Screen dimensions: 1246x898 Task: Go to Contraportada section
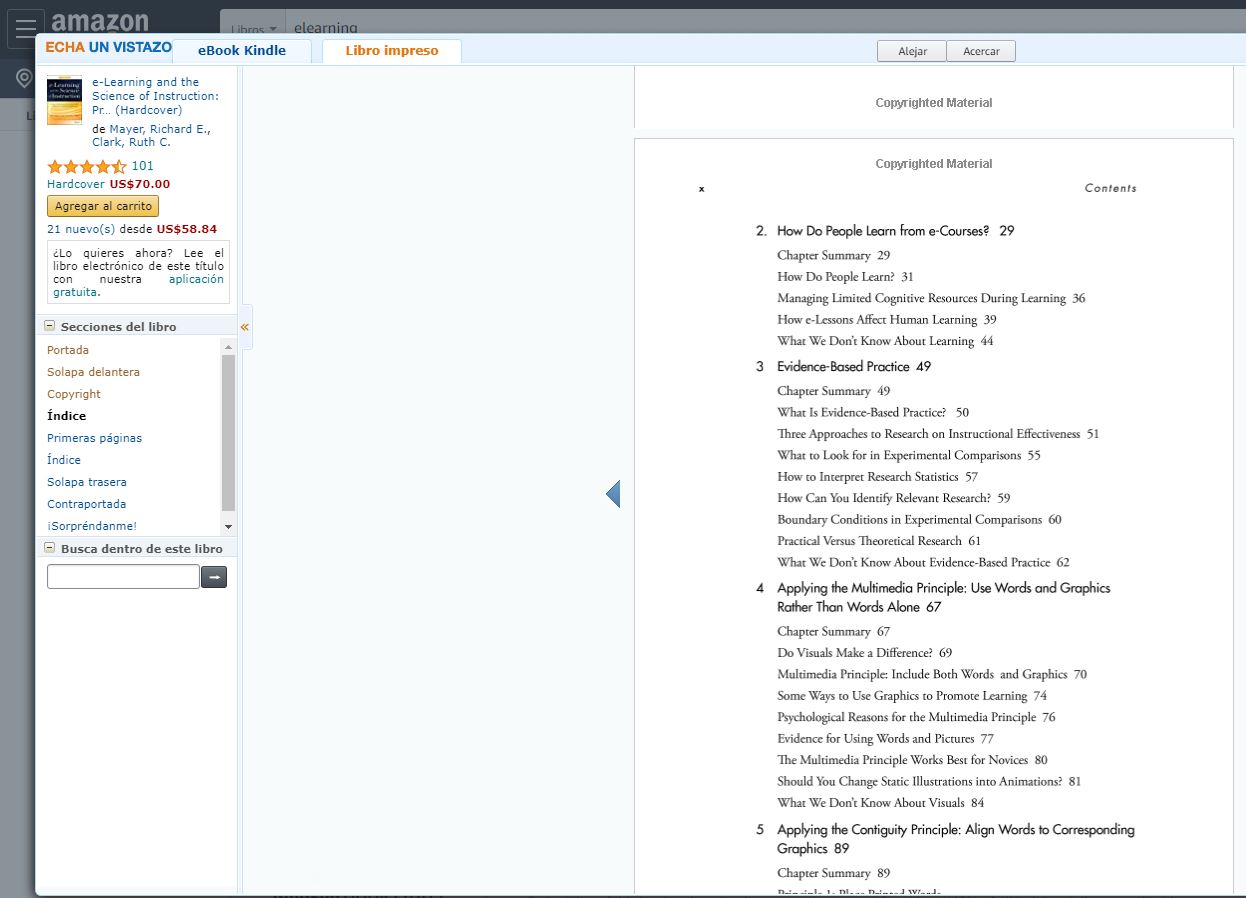[87, 504]
